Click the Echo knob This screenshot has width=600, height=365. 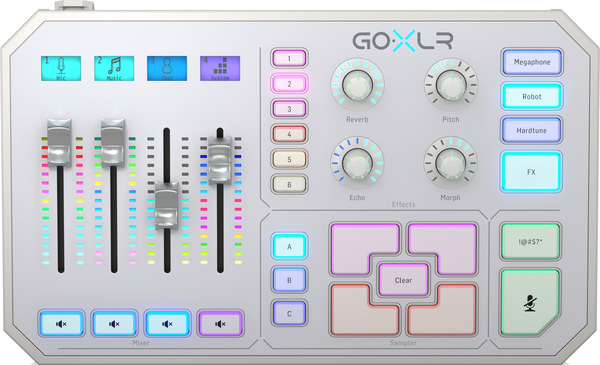[357, 163]
